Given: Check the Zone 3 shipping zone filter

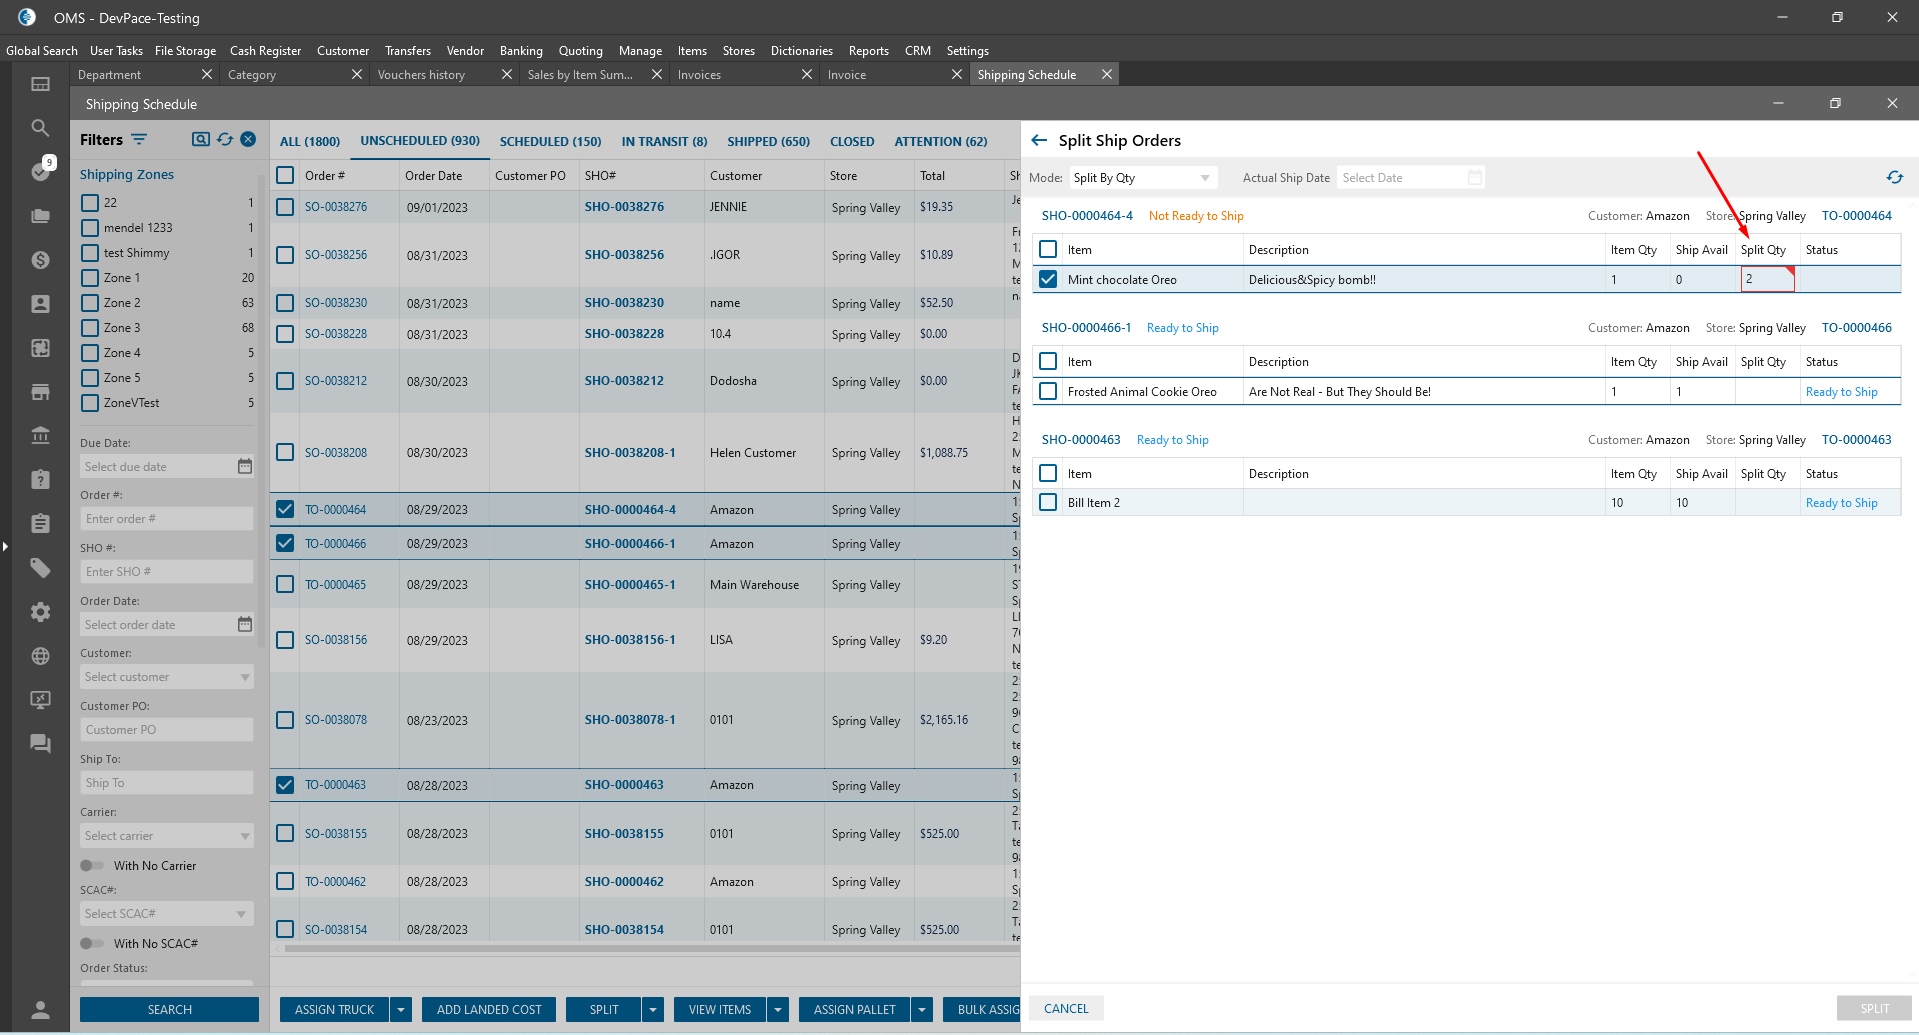Looking at the screenshot, I should (90, 328).
